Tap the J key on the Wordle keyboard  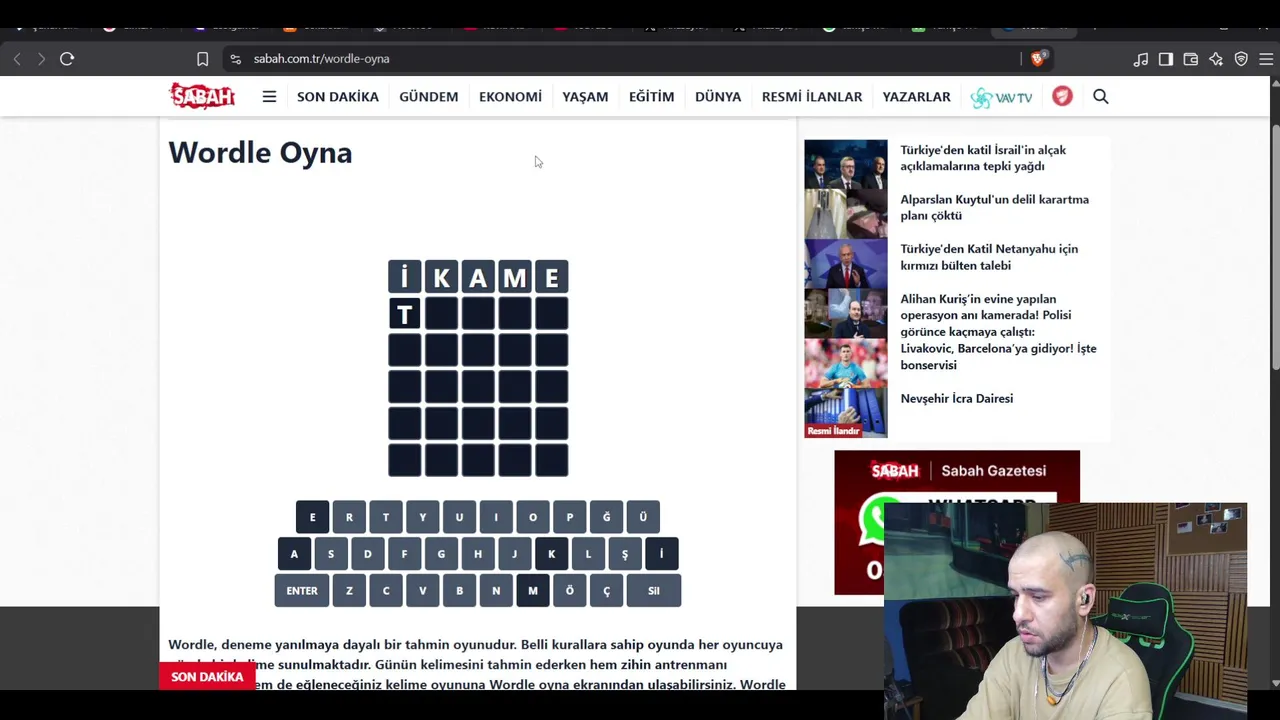coord(514,554)
